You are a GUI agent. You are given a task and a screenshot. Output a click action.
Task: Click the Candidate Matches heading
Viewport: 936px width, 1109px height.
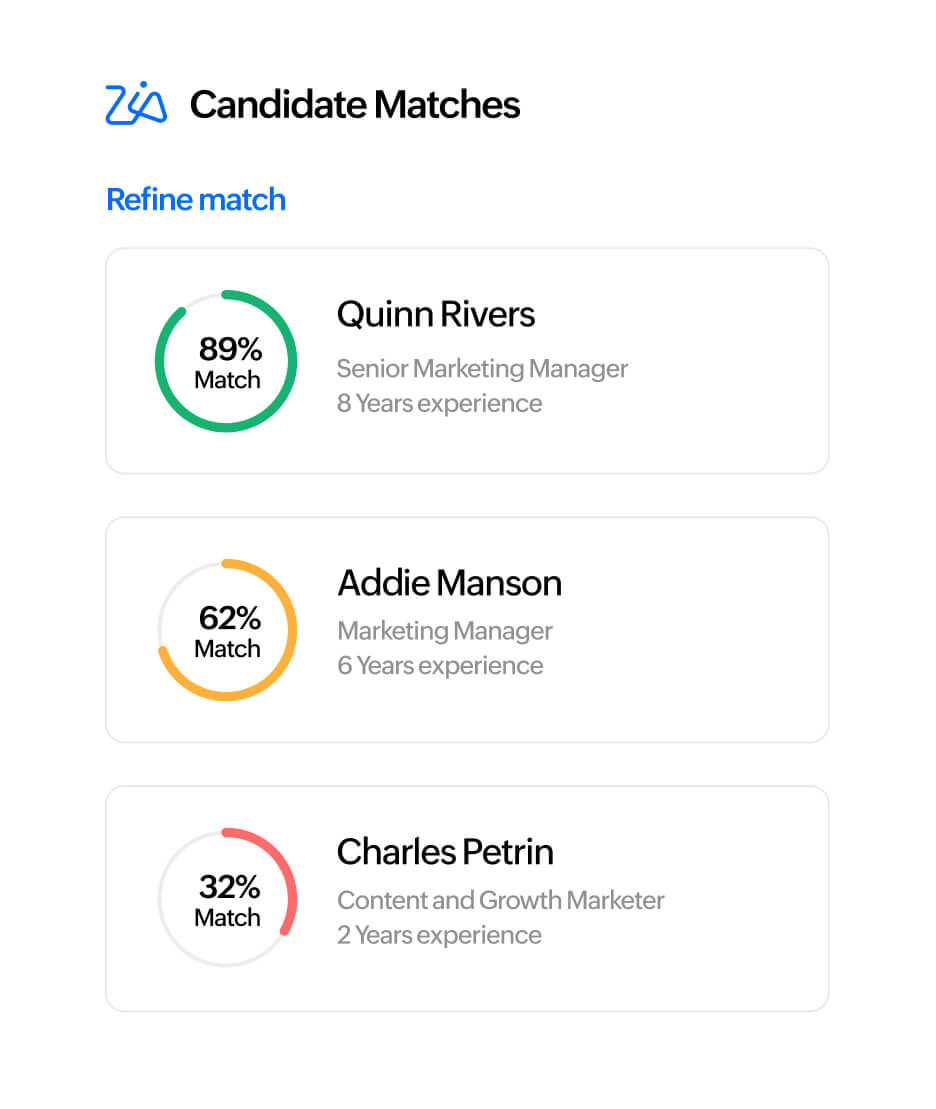coord(355,105)
